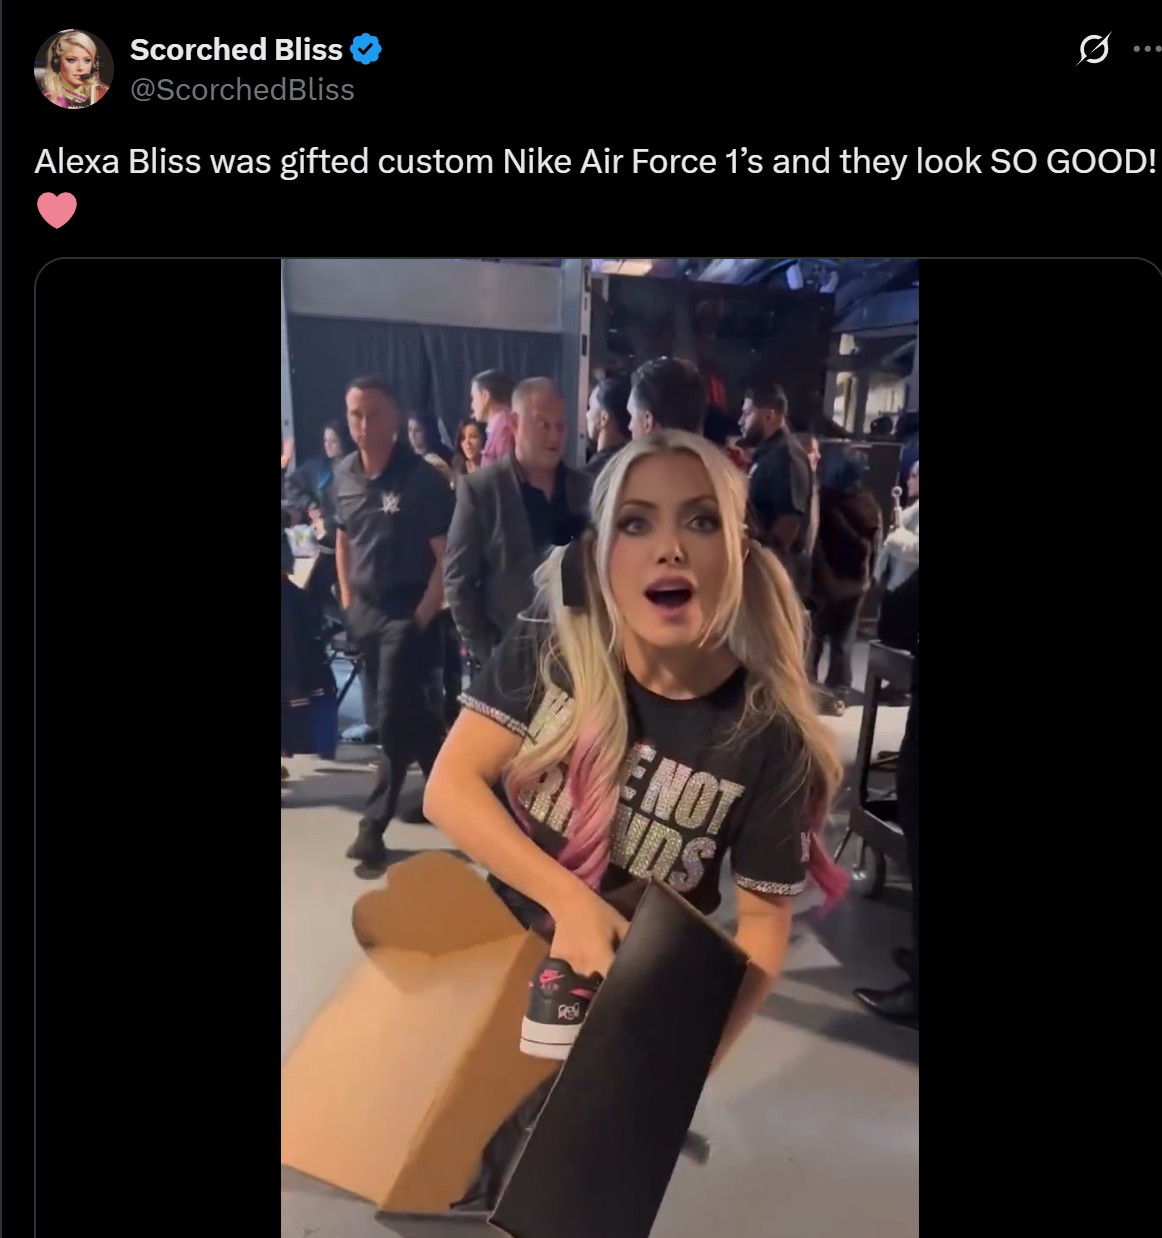
Task: Open the three-dot more options menu
Action: point(1147,48)
